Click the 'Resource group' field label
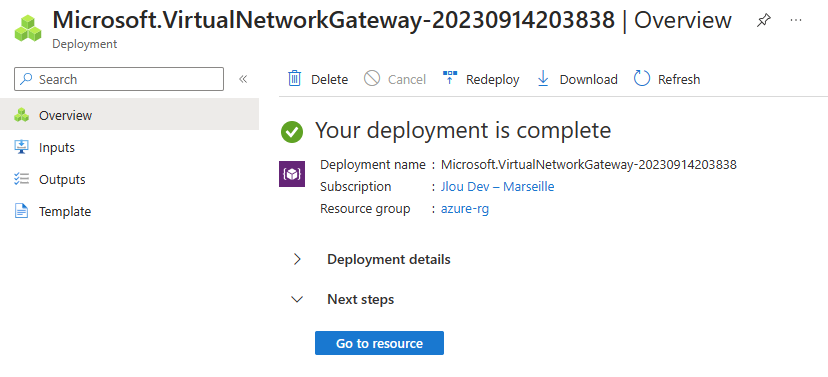 tap(365, 209)
